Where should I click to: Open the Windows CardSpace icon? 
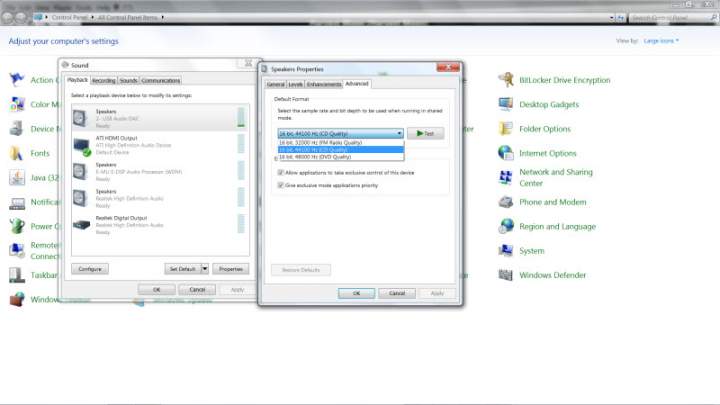pos(17,299)
